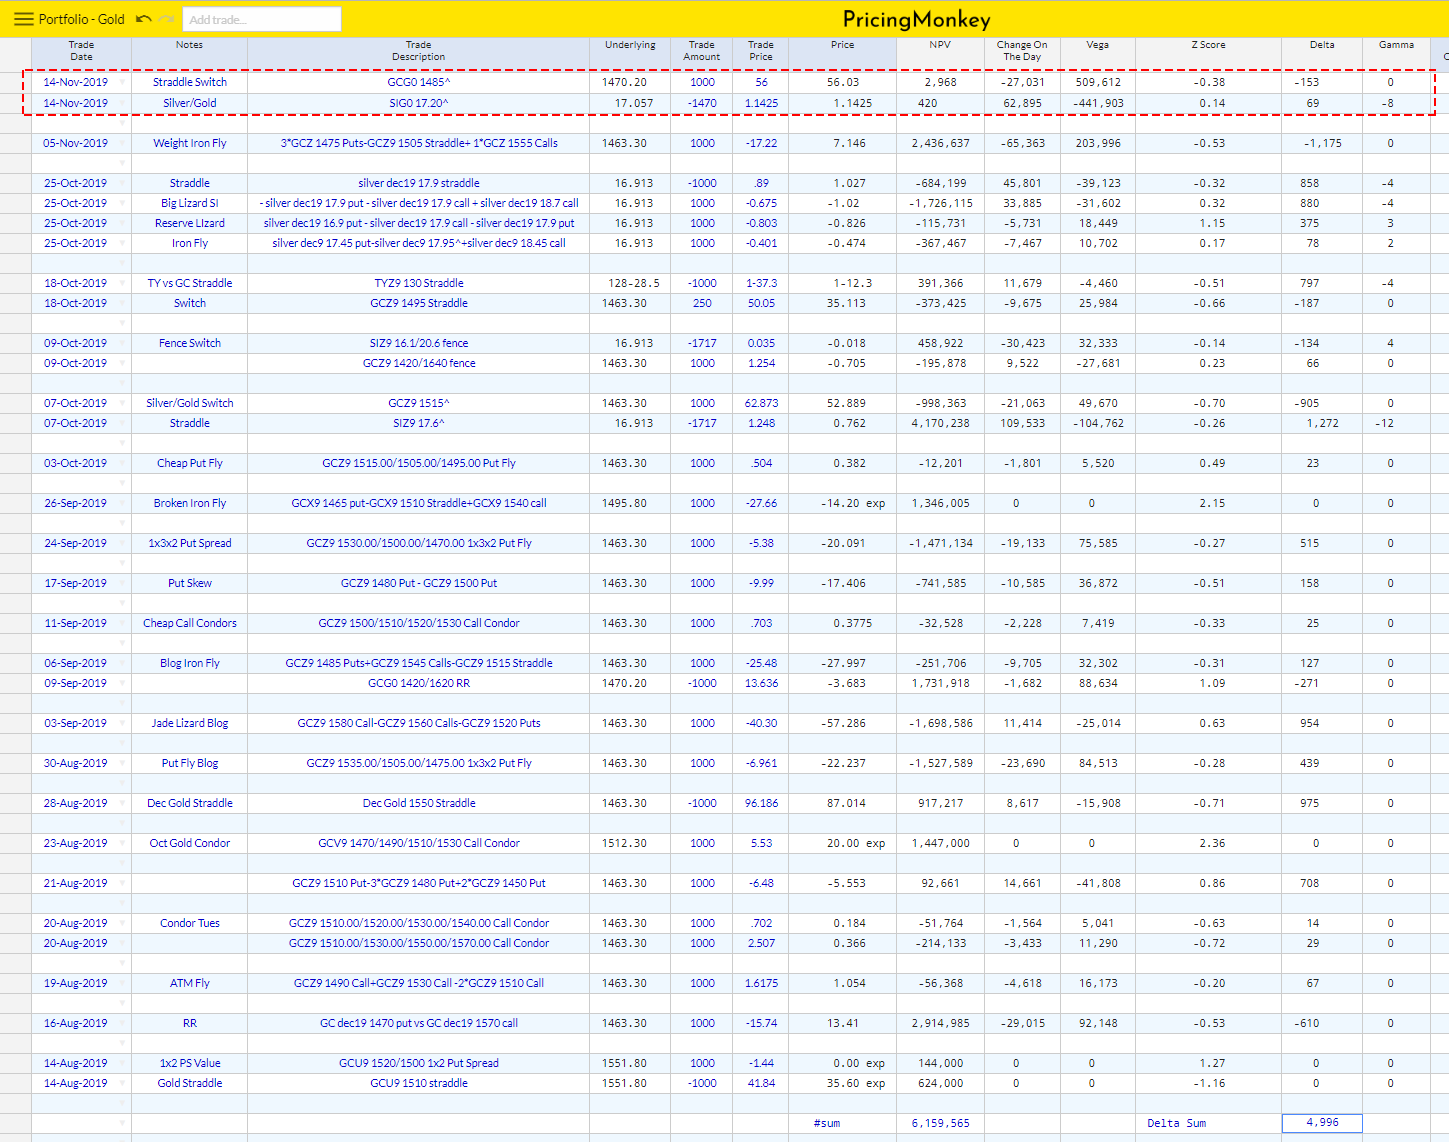Select the Reserve Lizard notes cell
The width and height of the screenshot is (1449, 1142).
[x=189, y=223]
